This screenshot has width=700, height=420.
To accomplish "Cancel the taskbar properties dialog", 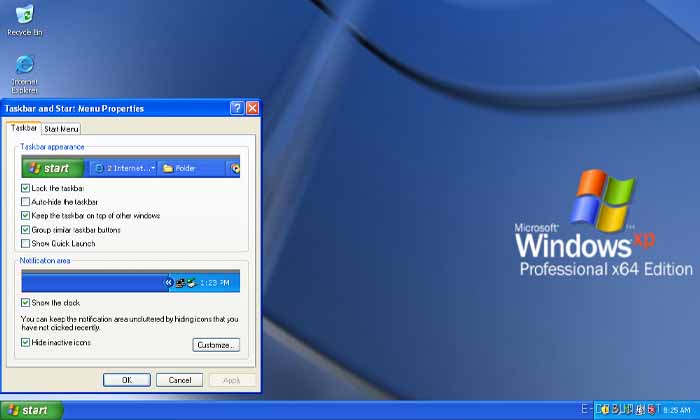I will click(x=179, y=380).
